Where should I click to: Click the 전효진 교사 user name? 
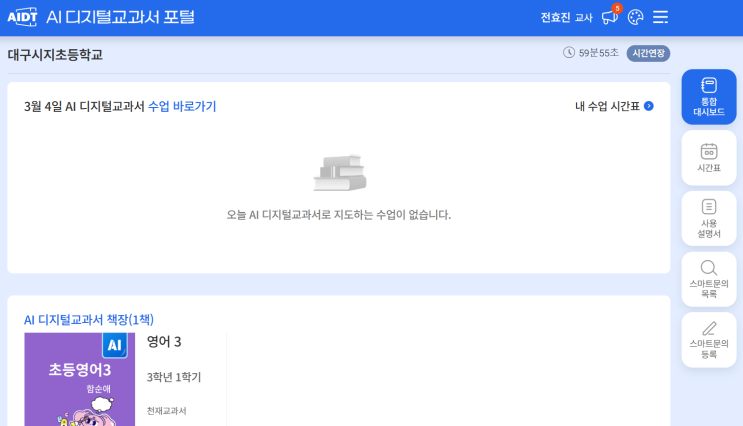567,18
